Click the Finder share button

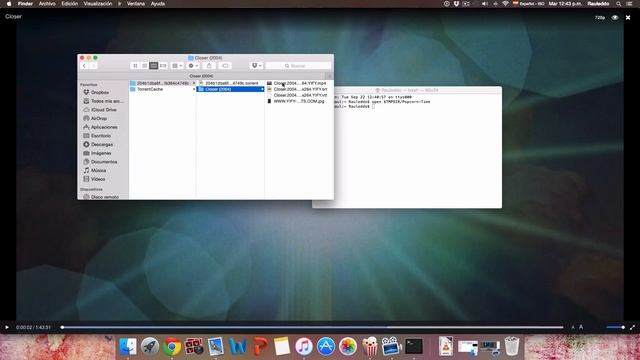coord(209,66)
